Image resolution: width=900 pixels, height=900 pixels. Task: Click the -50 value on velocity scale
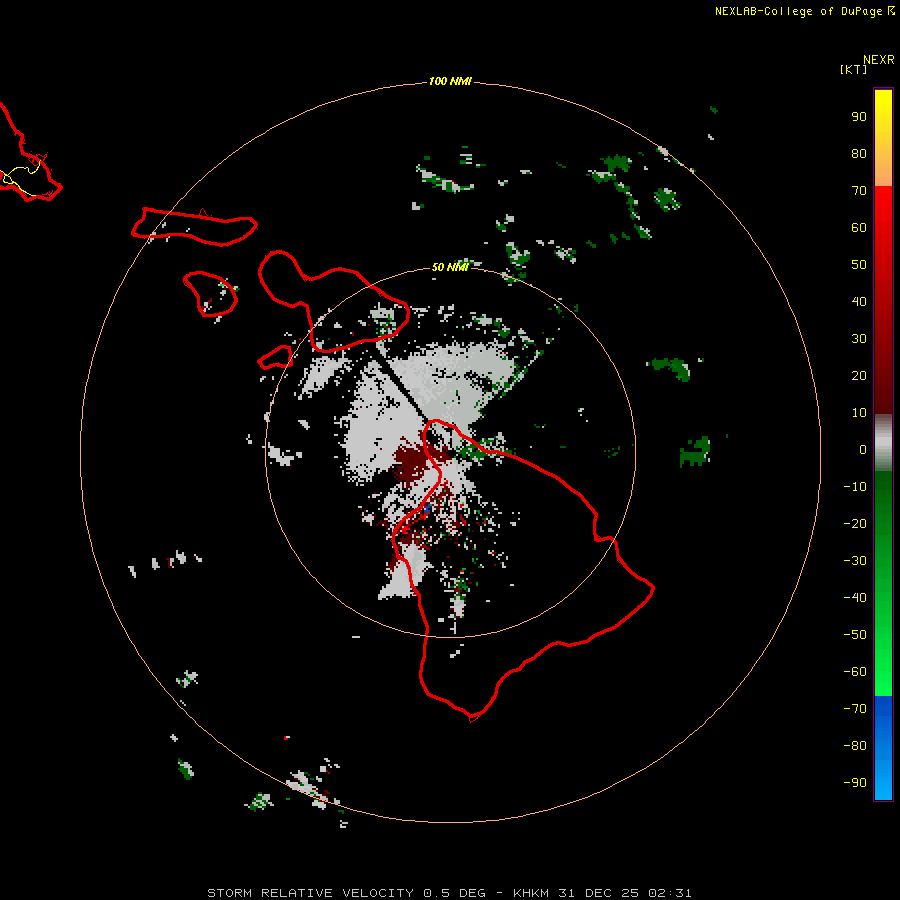(x=855, y=635)
